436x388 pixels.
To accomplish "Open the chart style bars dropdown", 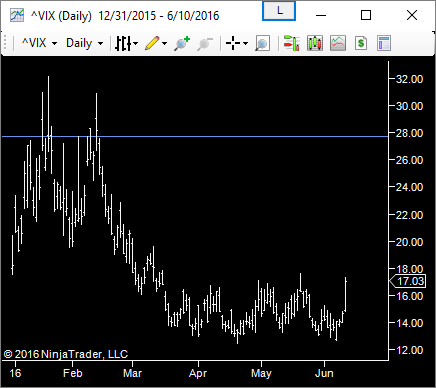I will tap(126, 43).
